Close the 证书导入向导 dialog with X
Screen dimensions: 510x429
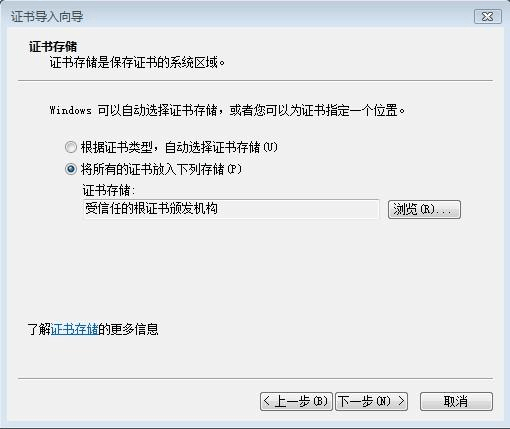click(488, 16)
